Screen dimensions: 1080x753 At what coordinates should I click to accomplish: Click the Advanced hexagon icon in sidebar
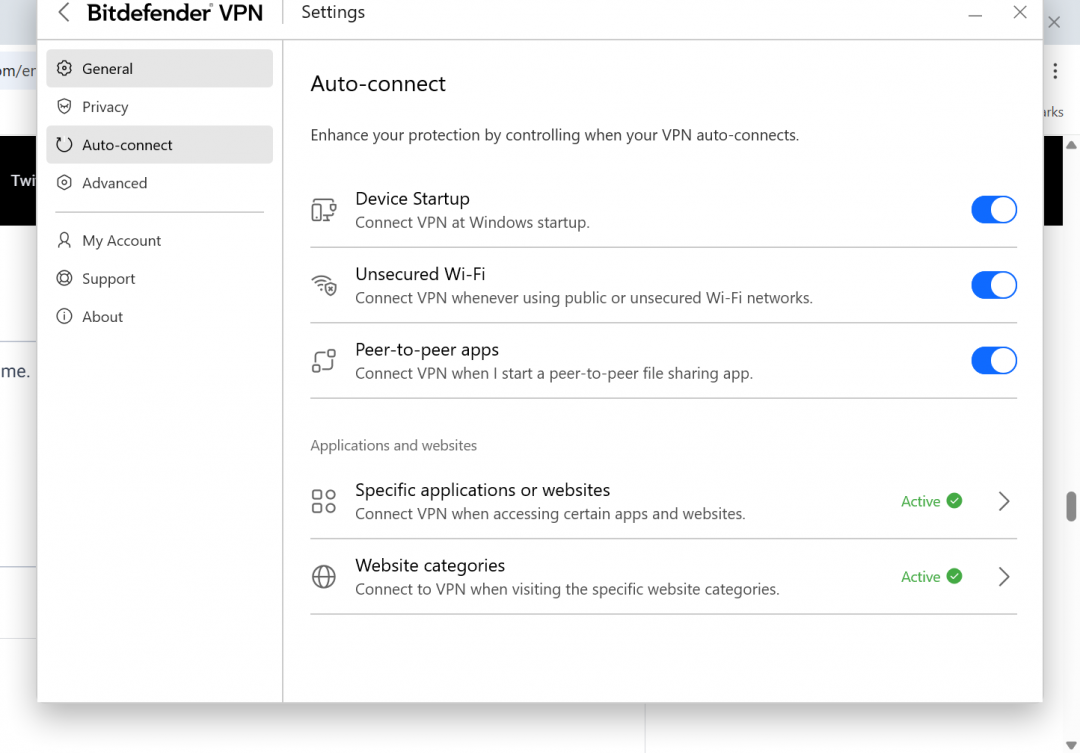click(x=64, y=183)
